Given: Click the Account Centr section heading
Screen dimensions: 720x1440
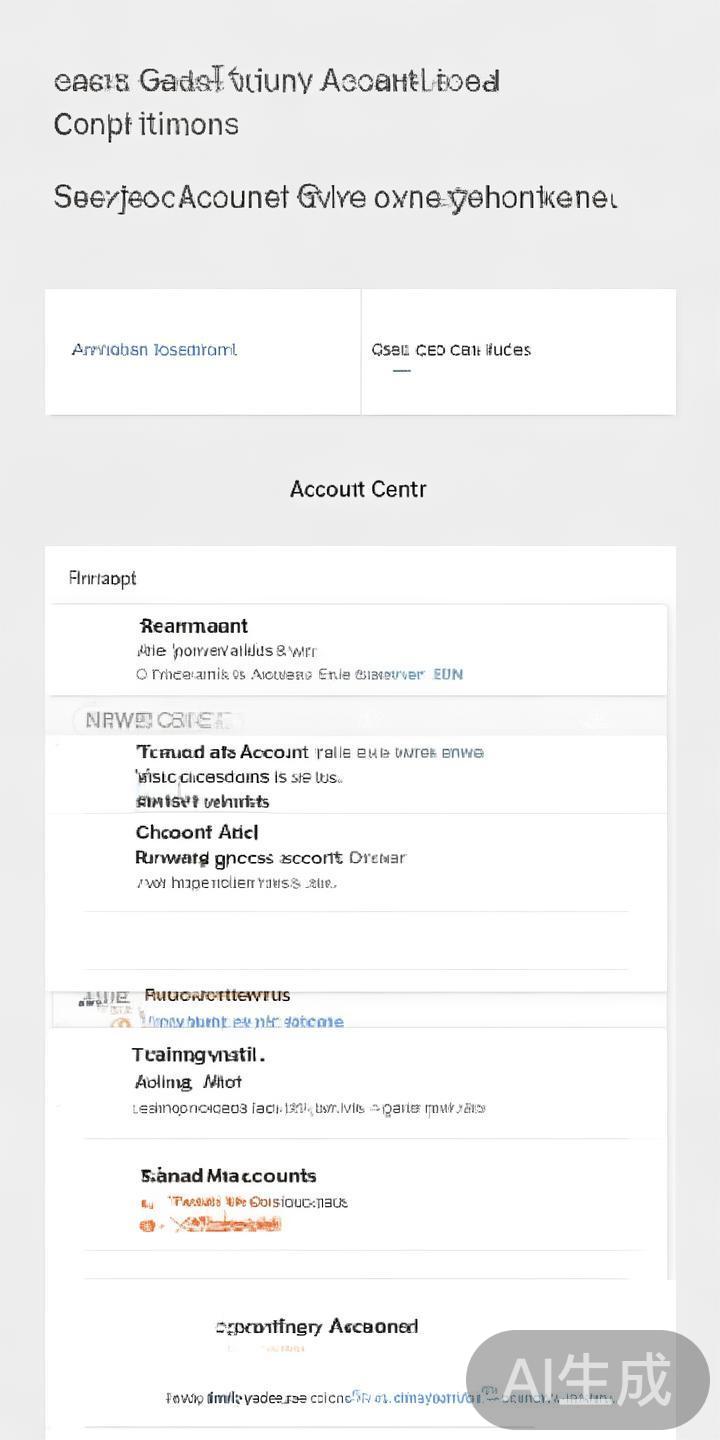Looking at the screenshot, I should coord(358,490).
